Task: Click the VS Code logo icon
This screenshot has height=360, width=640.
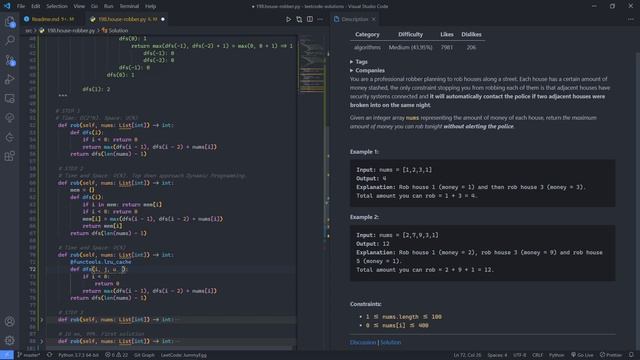Action: [x=7, y=6]
